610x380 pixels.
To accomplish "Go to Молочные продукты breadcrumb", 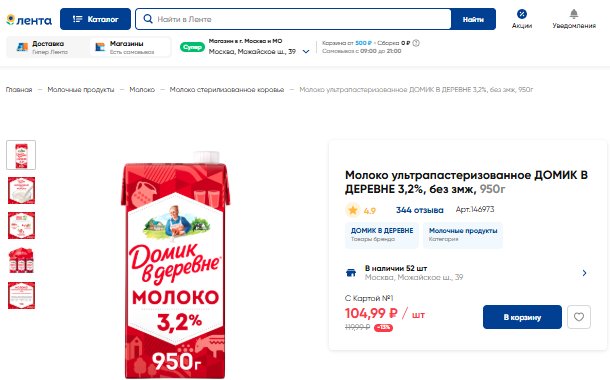I will (x=81, y=89).
